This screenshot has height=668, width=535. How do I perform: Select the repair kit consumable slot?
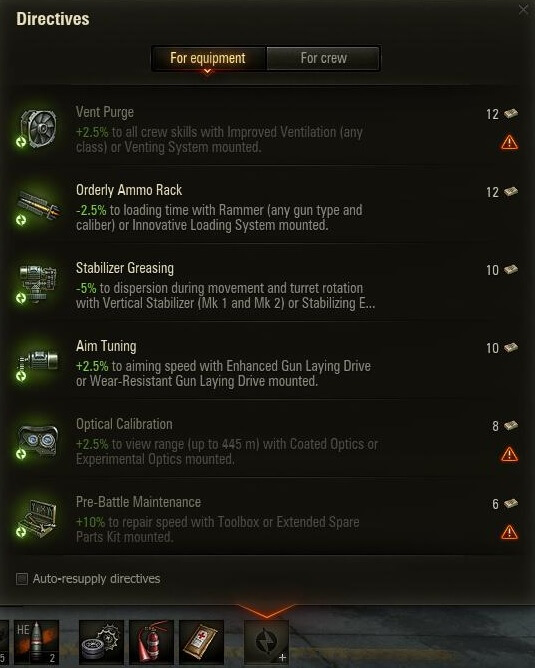[x=101, y=642]
